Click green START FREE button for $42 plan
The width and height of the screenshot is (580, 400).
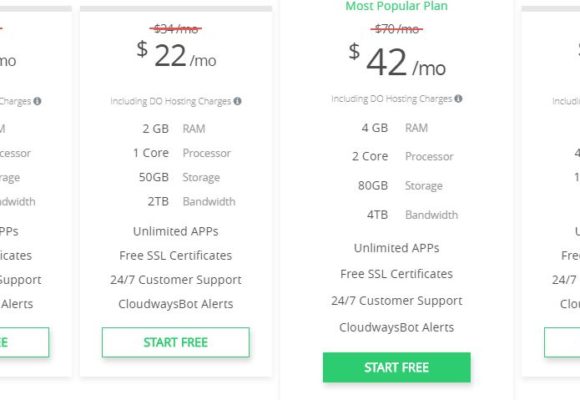[397, 367]
